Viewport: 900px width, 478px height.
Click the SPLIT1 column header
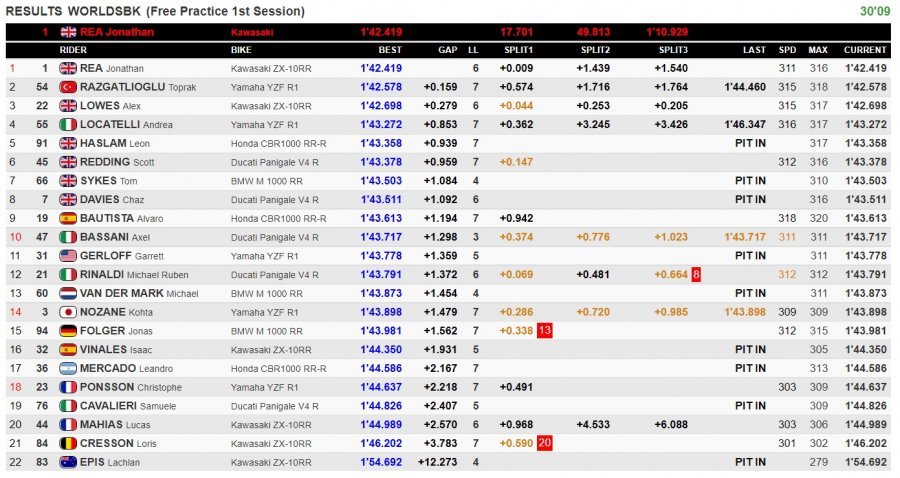click(518, 50)
